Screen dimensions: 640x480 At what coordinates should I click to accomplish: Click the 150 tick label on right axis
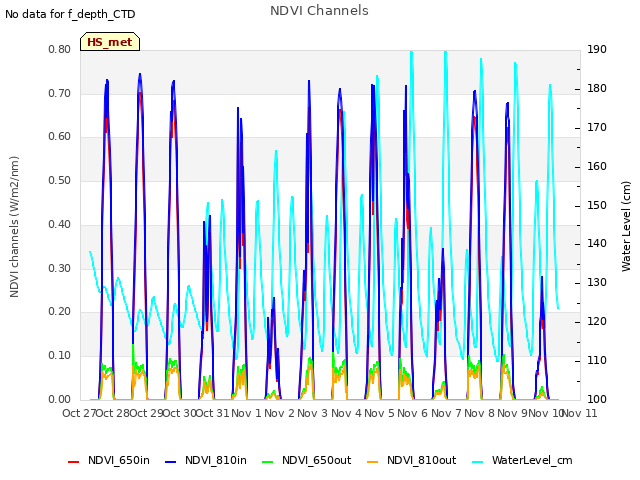(597, 205)
